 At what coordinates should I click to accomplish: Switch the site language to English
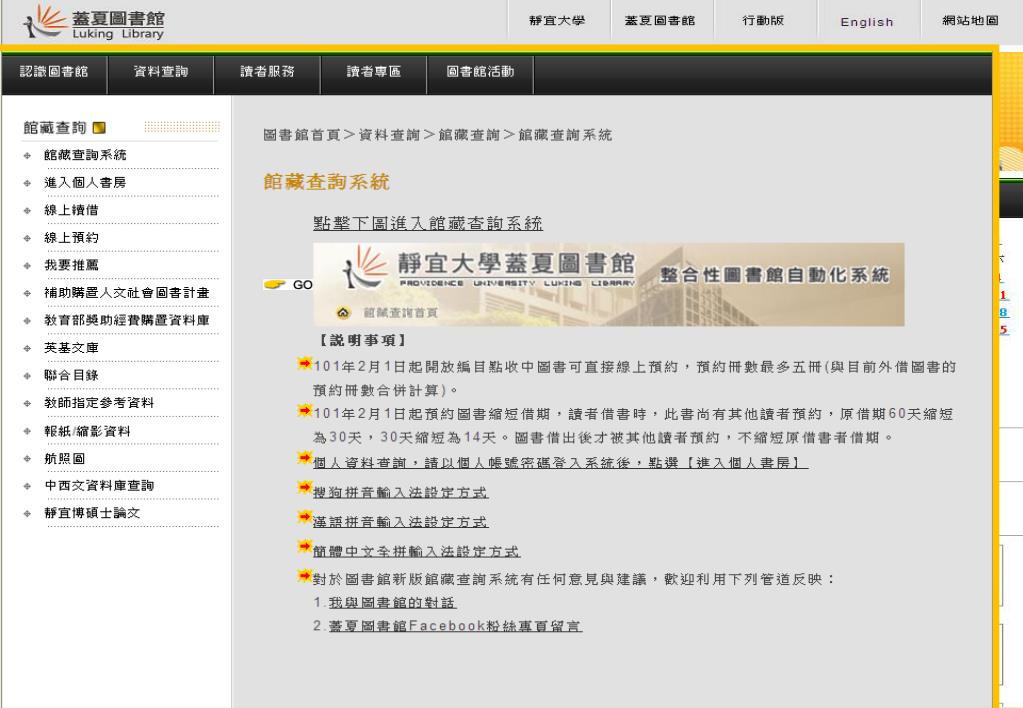click(x=866, y=22)
